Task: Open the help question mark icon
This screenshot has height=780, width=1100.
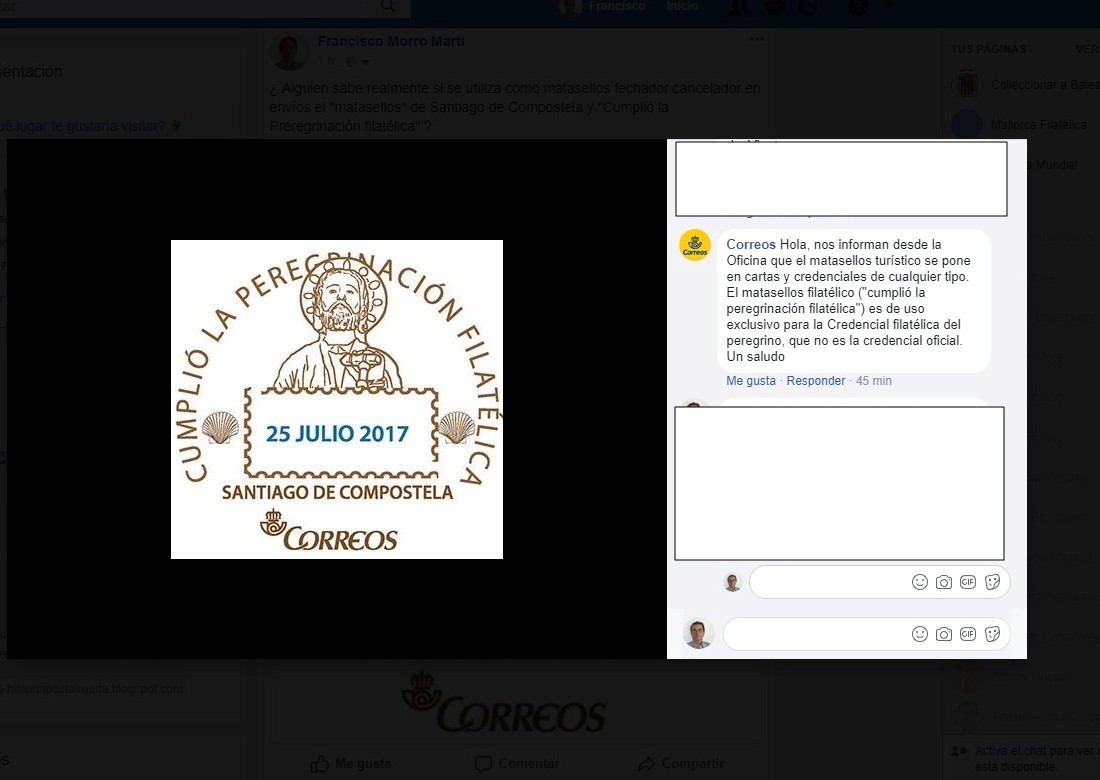Action: [857, 7]
